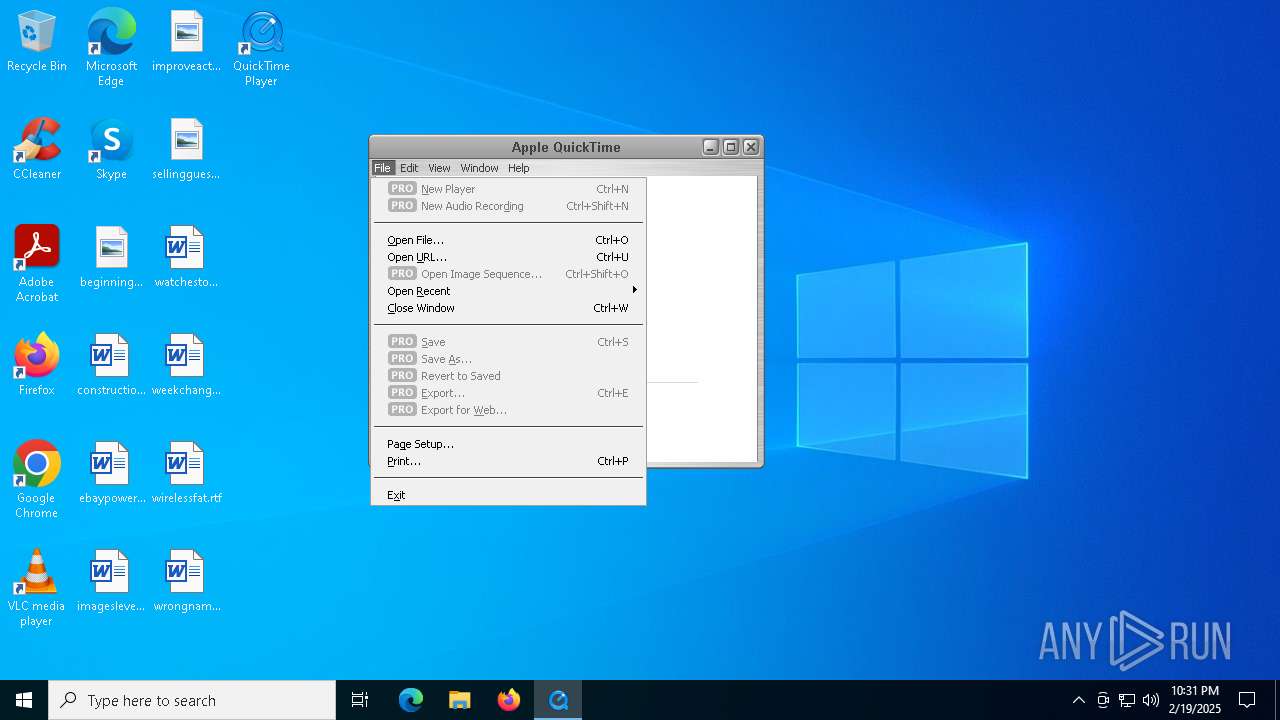This screenshot has height=720, width=1280.
Task: Select the Firefox desktop shortcut
Action: pos(37,366)
